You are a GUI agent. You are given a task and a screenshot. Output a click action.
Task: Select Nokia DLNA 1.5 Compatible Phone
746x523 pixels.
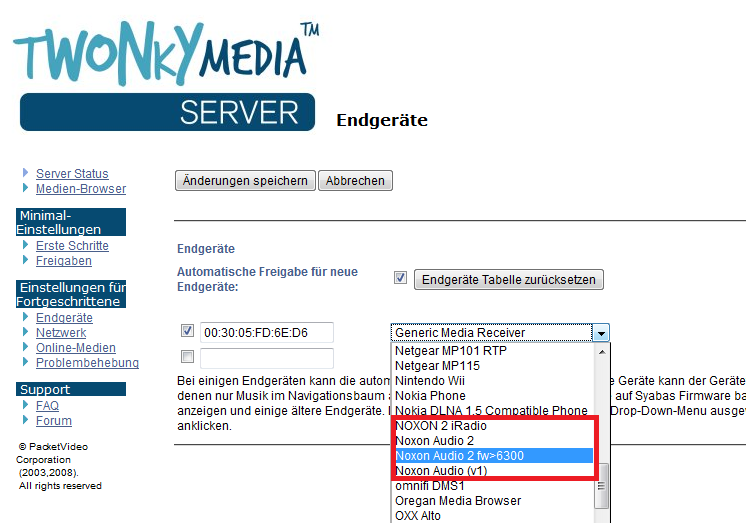[x=493, y=411]
